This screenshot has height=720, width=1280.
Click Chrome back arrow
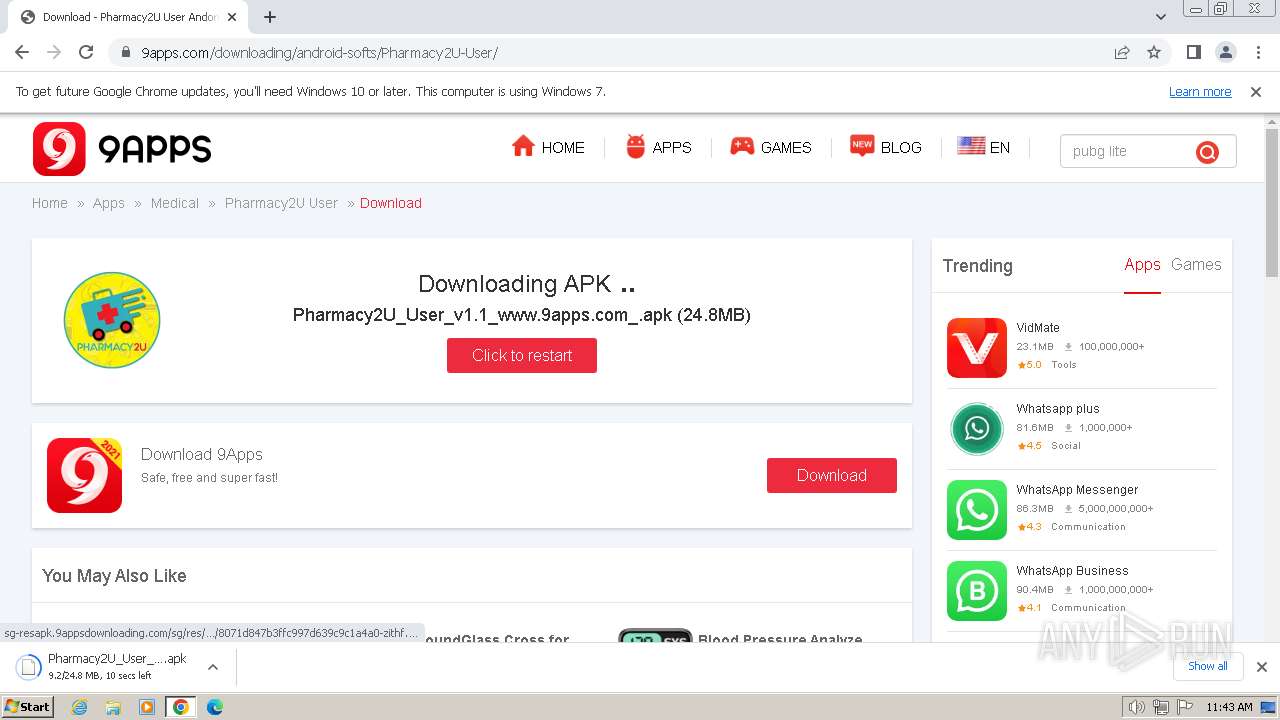pyautogui.click(x=22, y=52)
